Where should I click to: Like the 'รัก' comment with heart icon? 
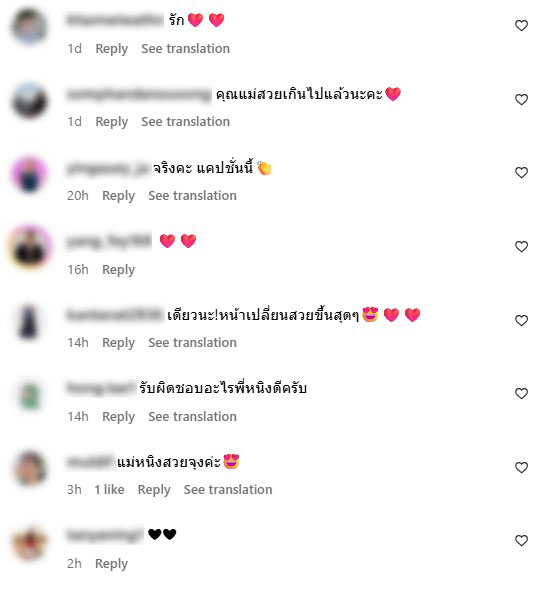[521, 26]
